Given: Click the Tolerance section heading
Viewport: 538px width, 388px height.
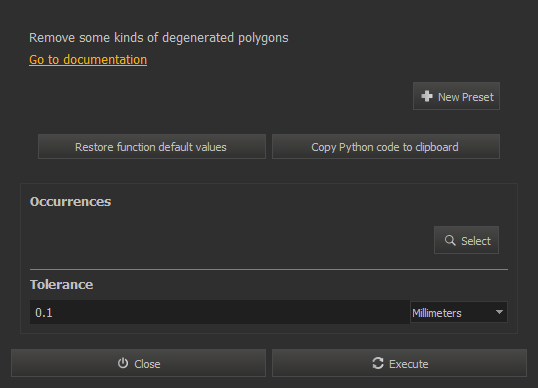Looking at the screenshot, I should pos(61,285).
